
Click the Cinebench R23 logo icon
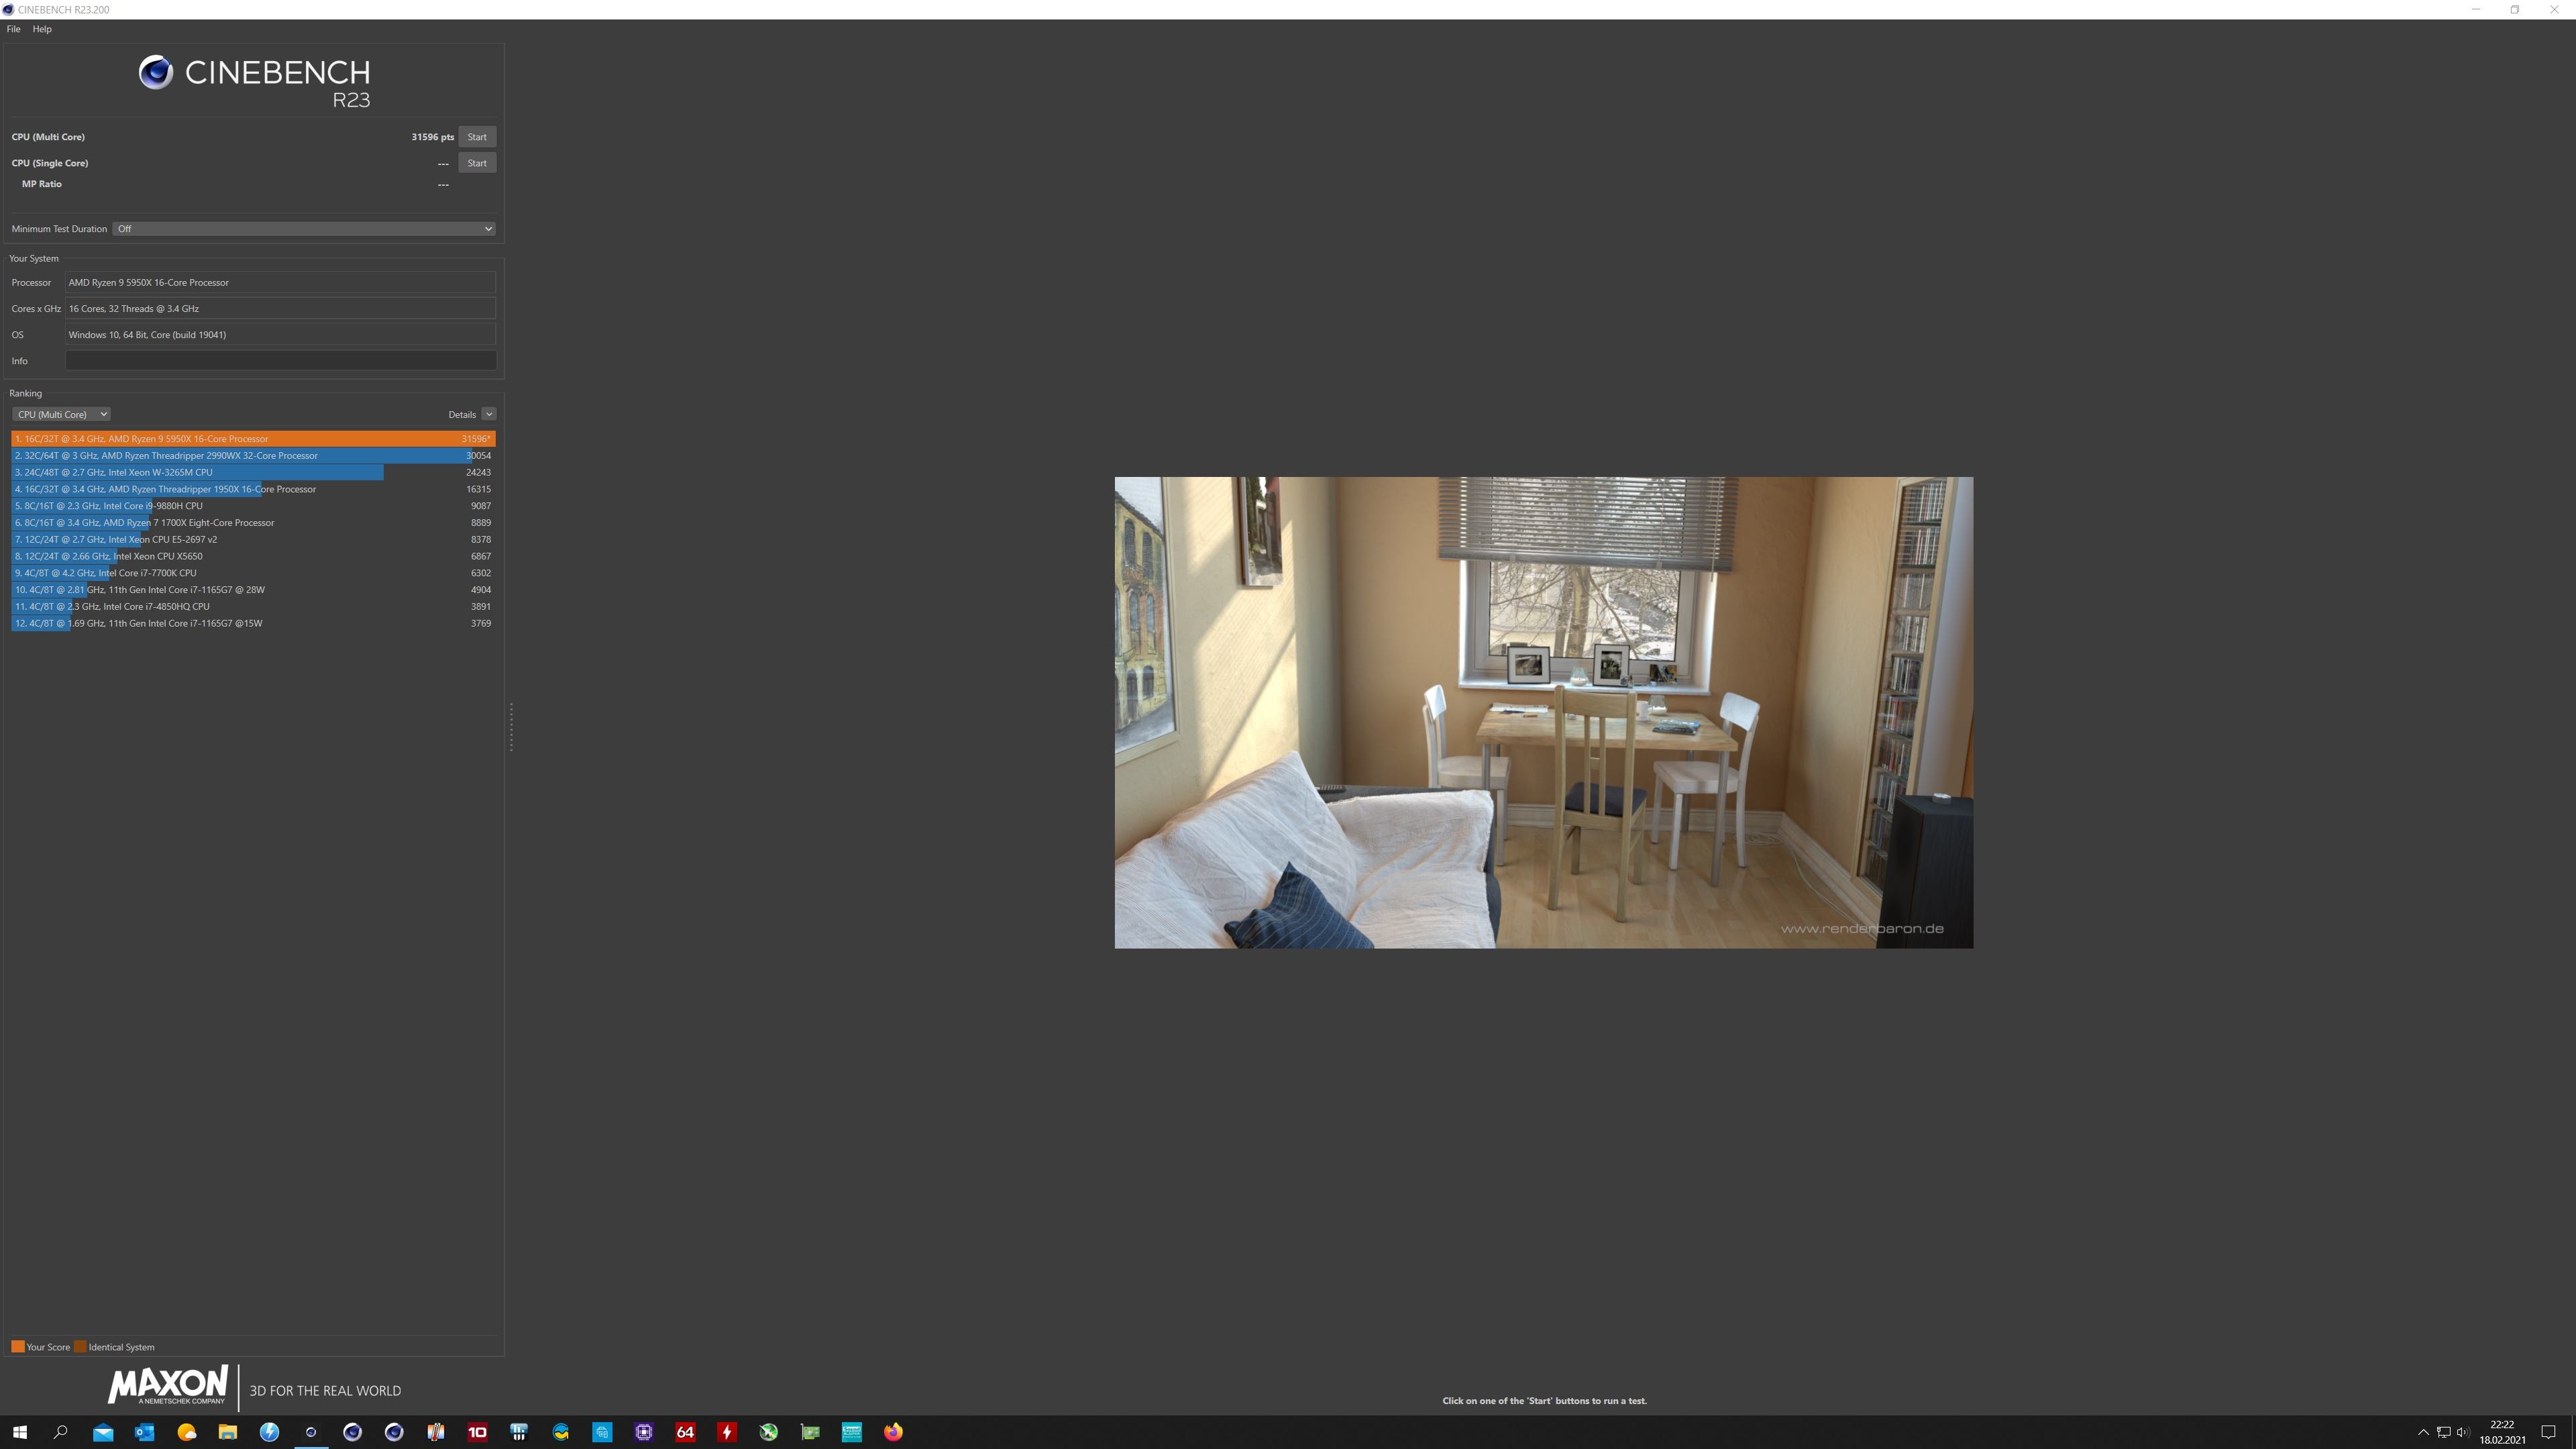156,73
